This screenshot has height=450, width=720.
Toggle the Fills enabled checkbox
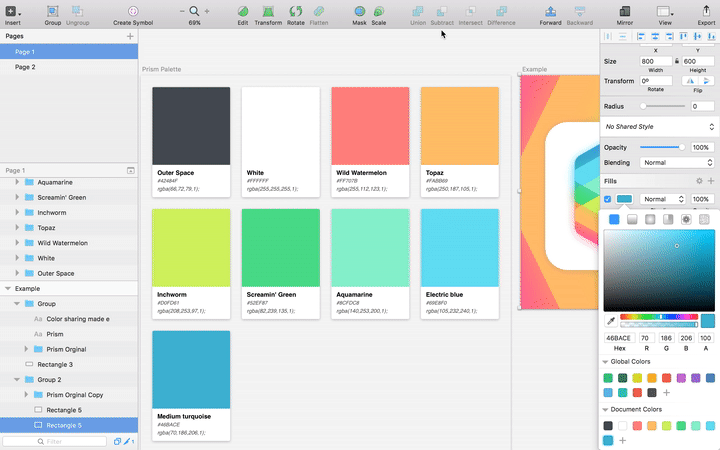tap(608, 199)
